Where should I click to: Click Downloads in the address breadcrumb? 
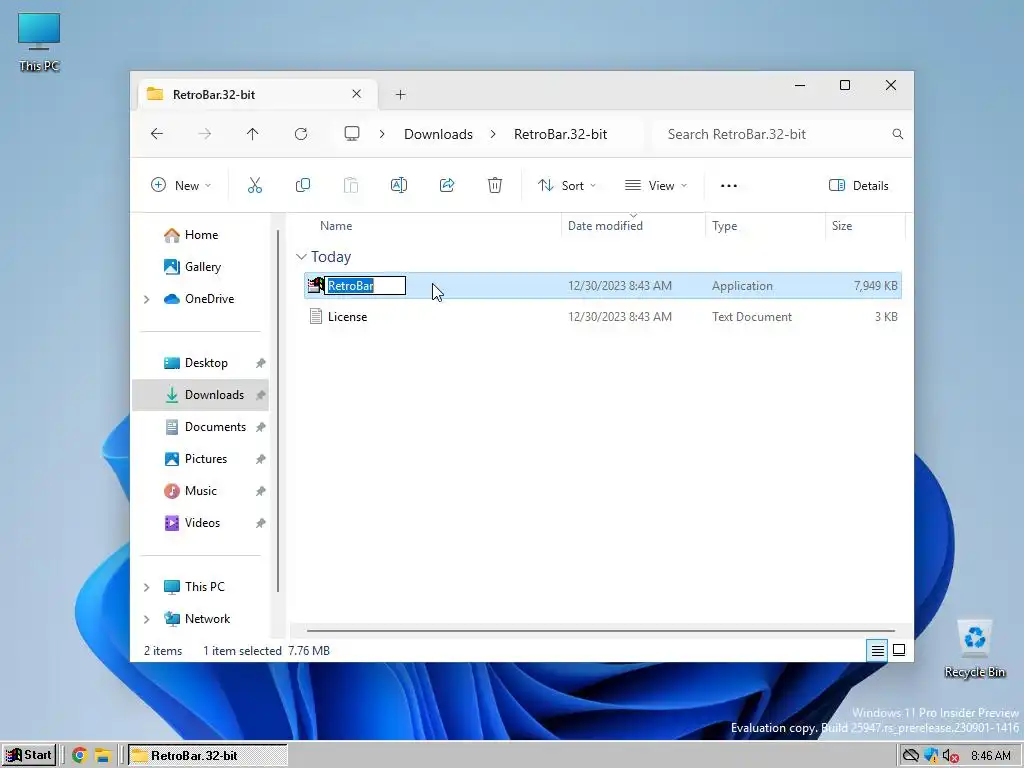(x=438, y=134)
